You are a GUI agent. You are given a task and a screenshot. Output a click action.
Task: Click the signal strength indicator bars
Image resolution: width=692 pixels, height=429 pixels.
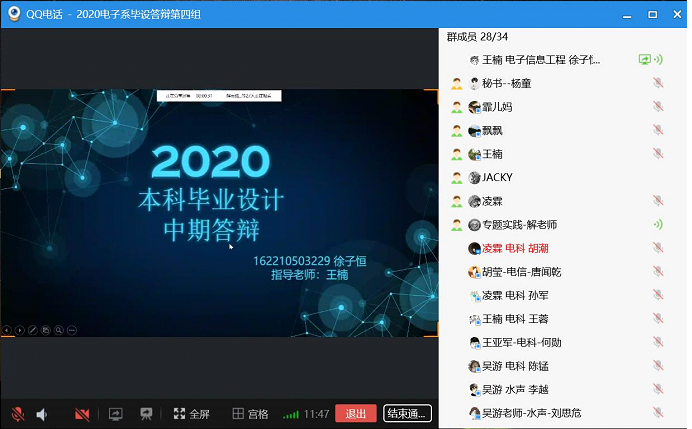pos(290,414)
